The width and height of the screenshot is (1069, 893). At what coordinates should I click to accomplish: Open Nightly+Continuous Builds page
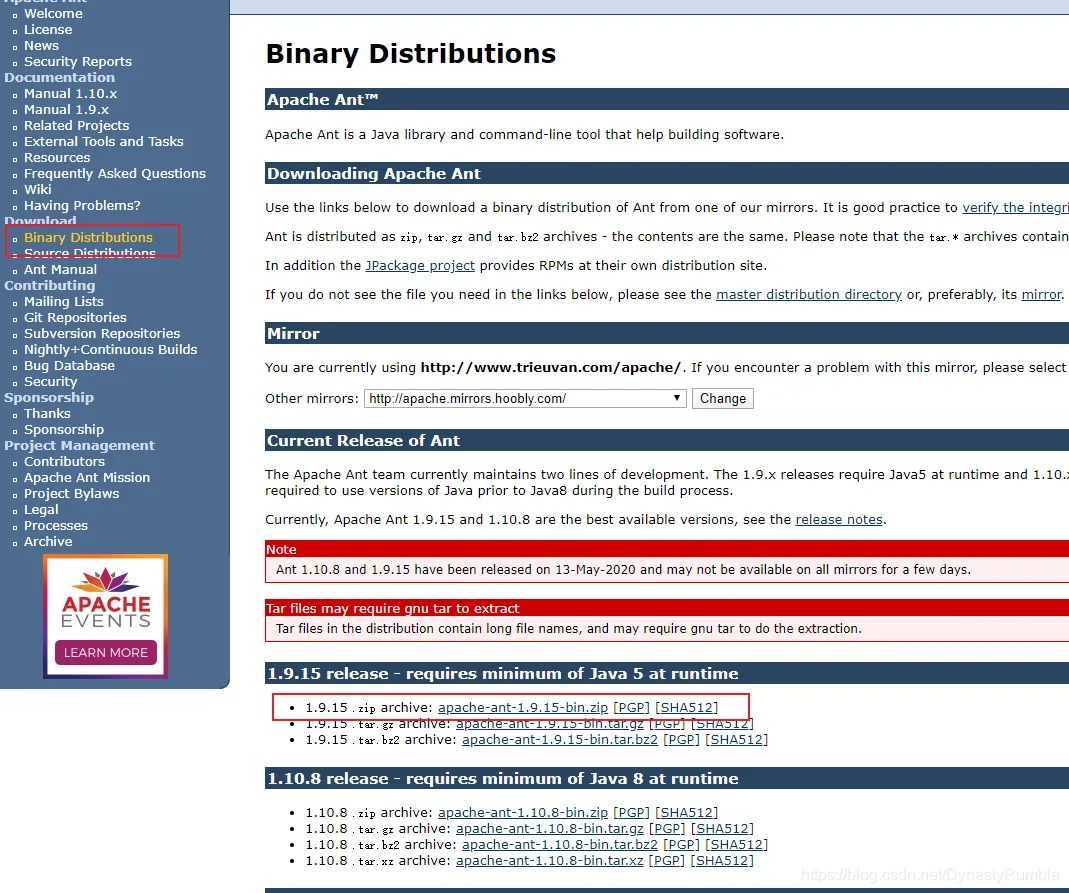tap(110, 349)
